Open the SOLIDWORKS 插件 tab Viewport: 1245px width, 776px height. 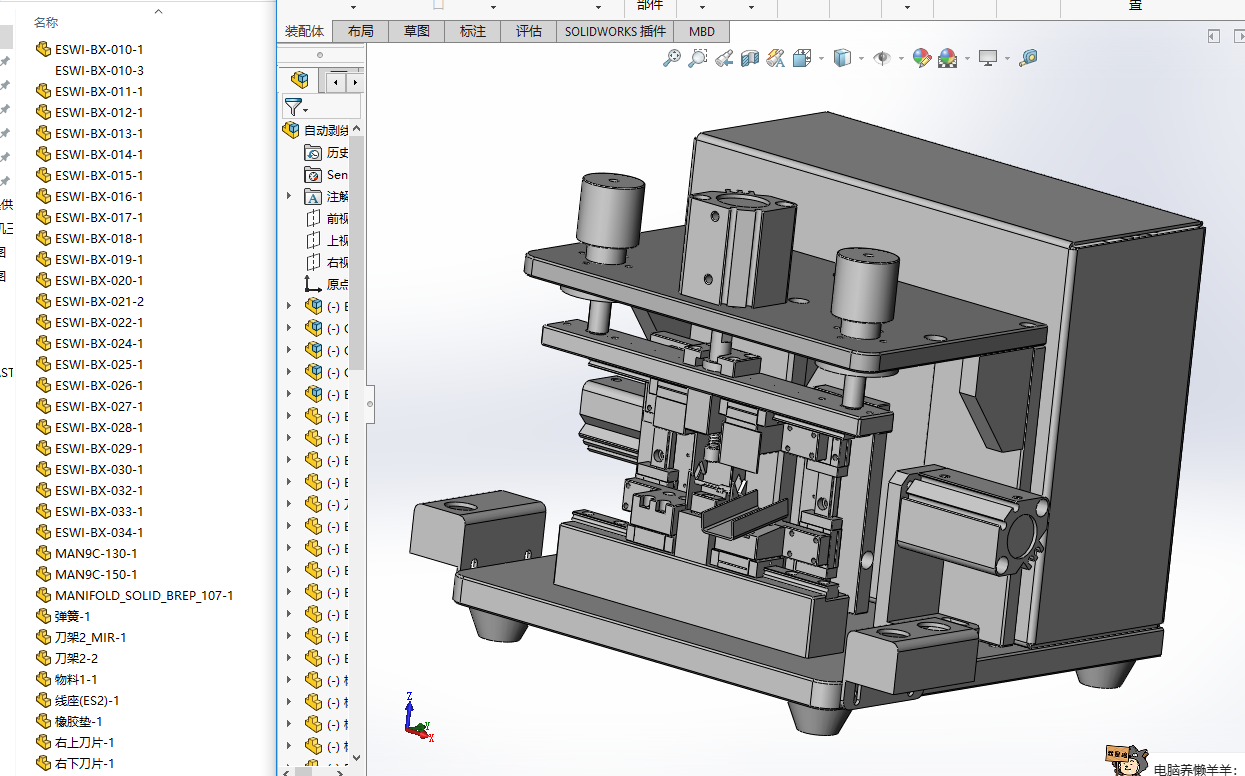click(x=614, y=31)
